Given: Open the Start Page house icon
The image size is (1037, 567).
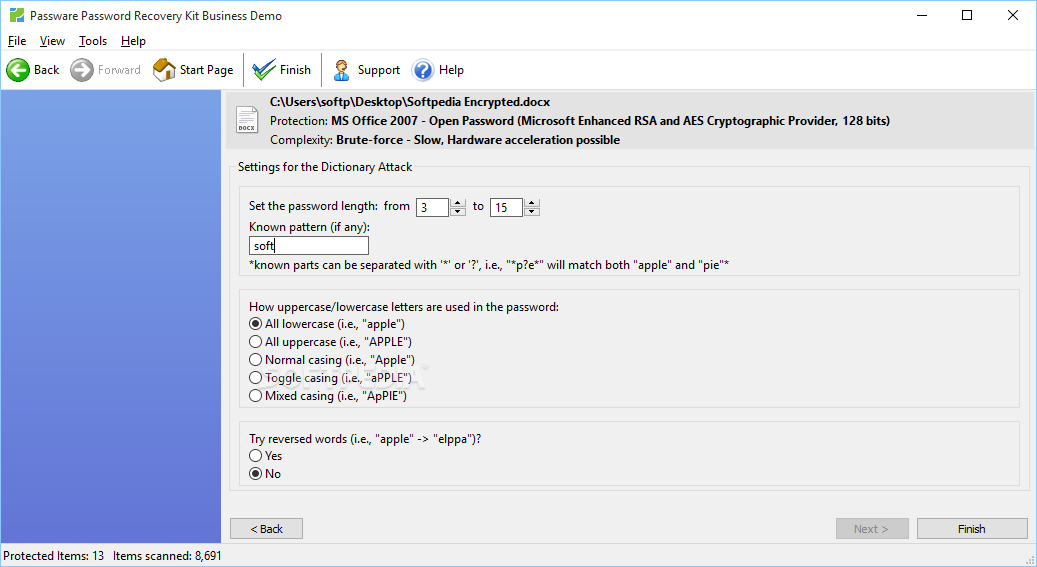Looking at the screenshot, I should tap(164, 69).
